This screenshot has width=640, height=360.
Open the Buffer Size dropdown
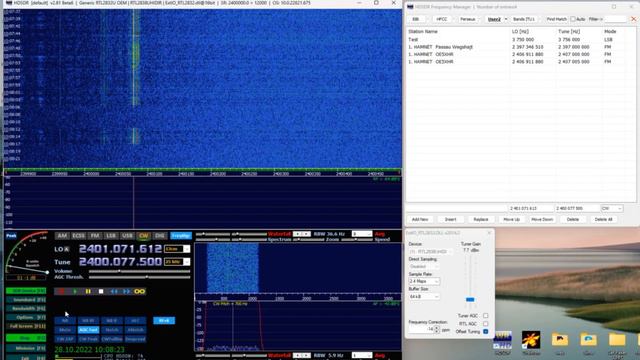[424, 296]
